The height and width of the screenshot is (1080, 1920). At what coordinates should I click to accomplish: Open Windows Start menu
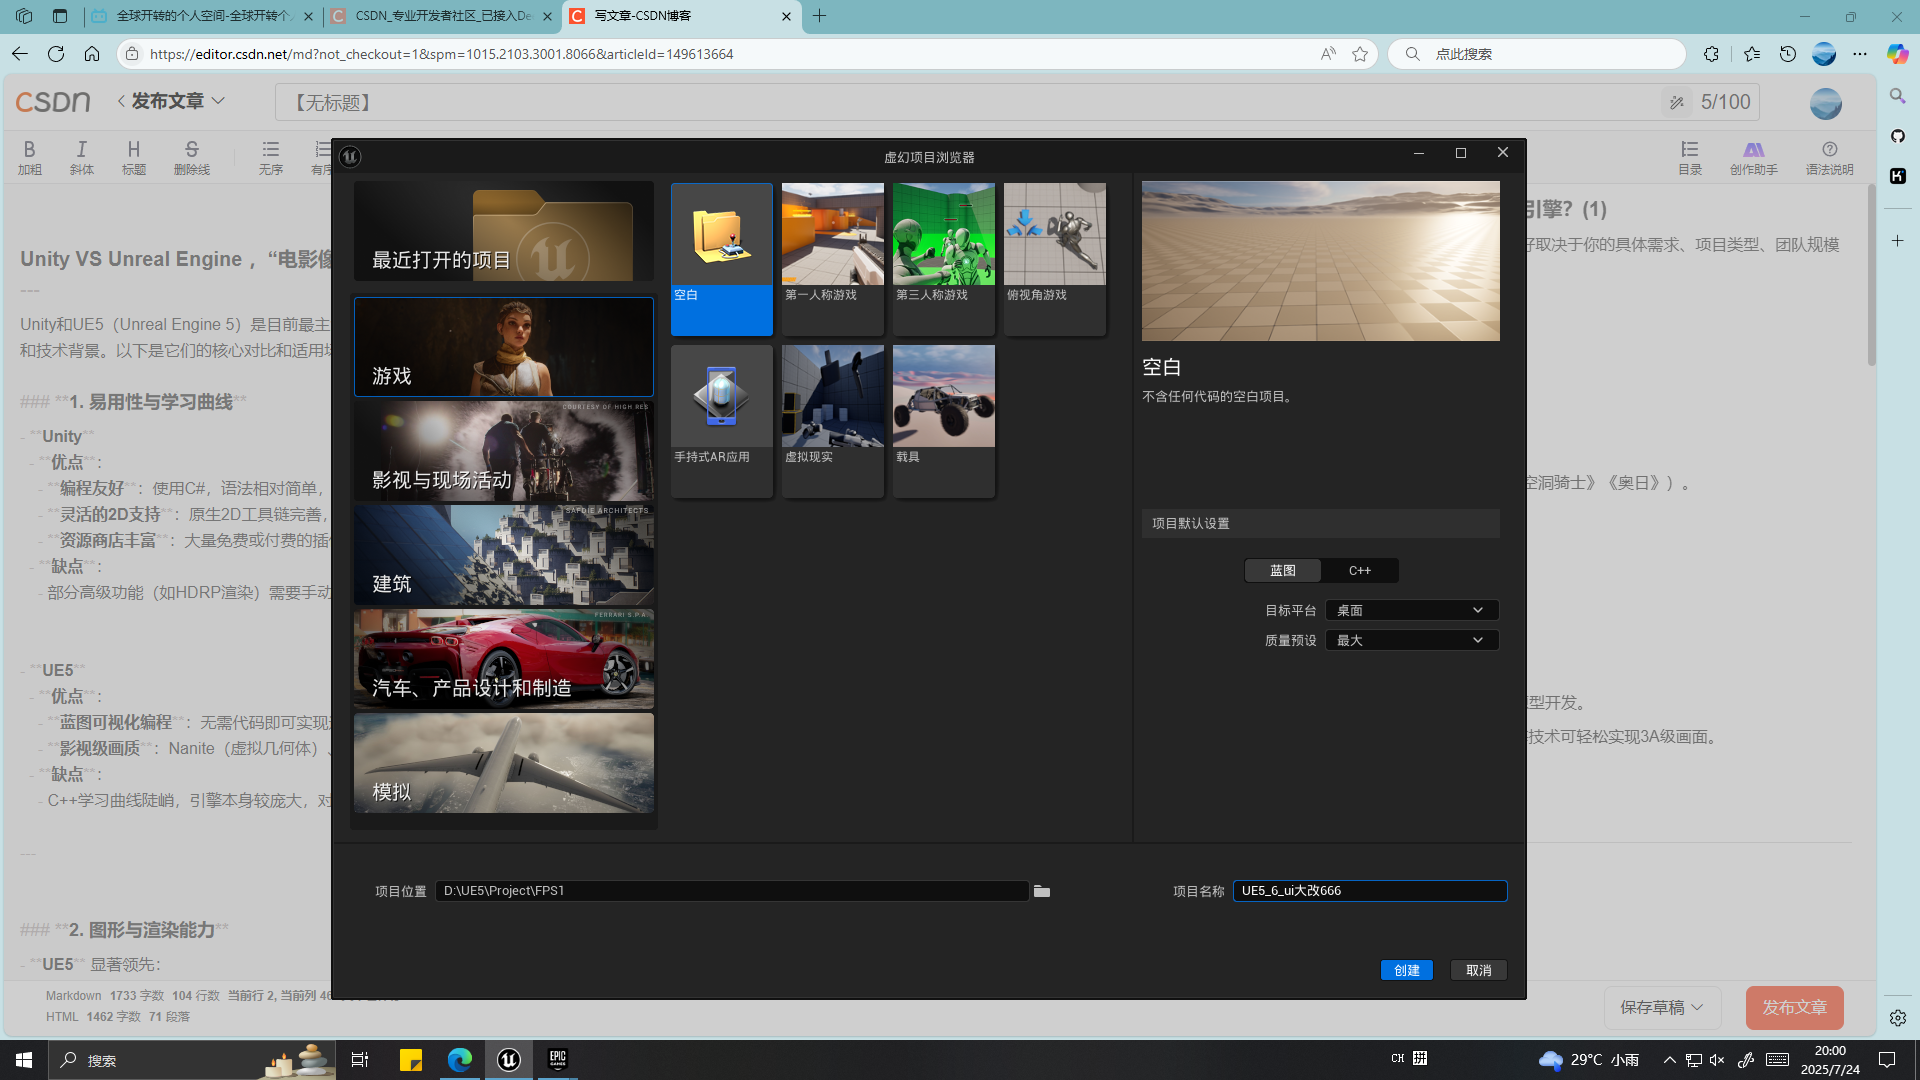[x=24, y=1060]
